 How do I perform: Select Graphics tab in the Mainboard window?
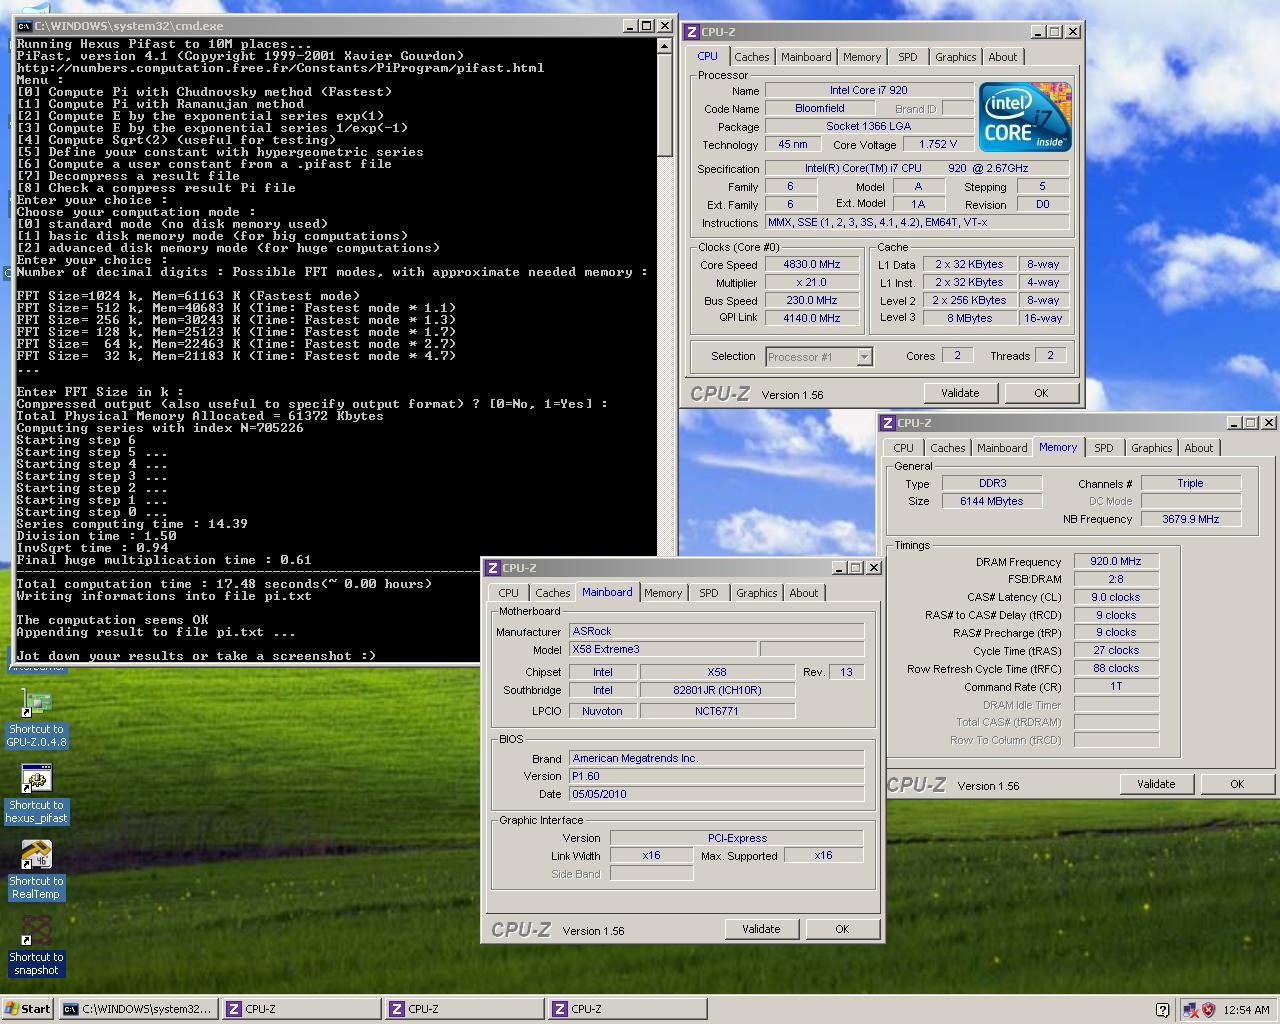[x=757, y=593]
